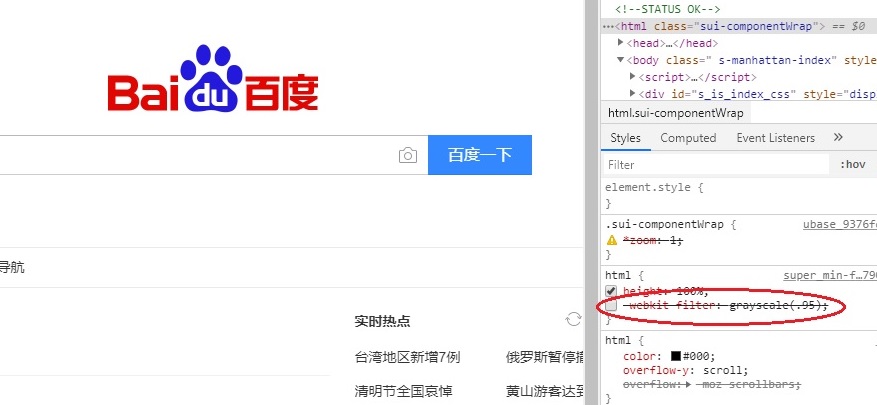877x405 pixels.
Task: Open hot topic starting 俄罗斯暂停
Action: (545, 357)
